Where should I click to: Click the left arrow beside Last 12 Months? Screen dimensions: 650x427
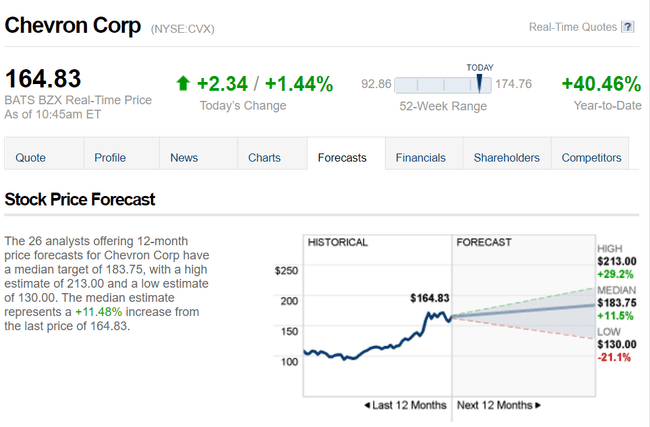[x=367, y=405]
